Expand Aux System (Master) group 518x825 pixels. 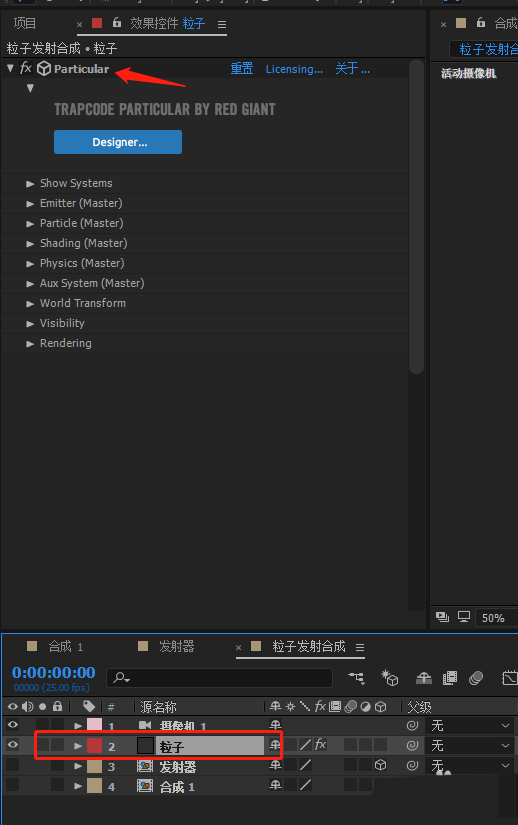click(x=30, y=284)
